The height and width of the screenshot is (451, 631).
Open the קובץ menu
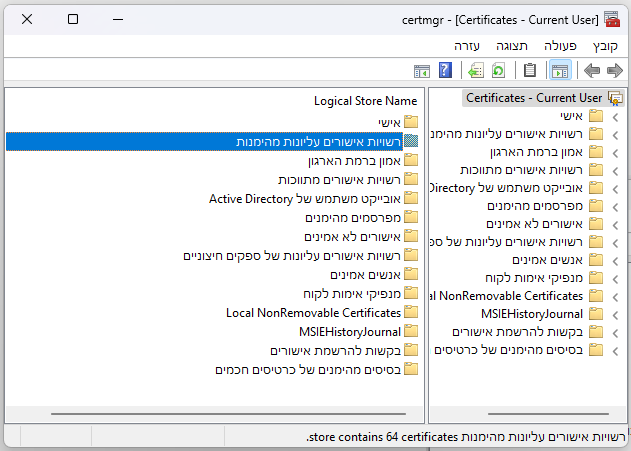pos(605,46)
